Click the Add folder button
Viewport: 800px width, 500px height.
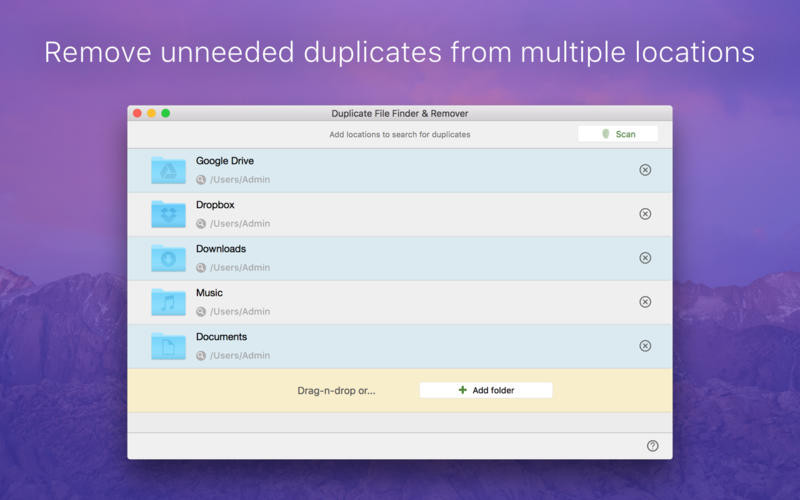coord(486,390)
